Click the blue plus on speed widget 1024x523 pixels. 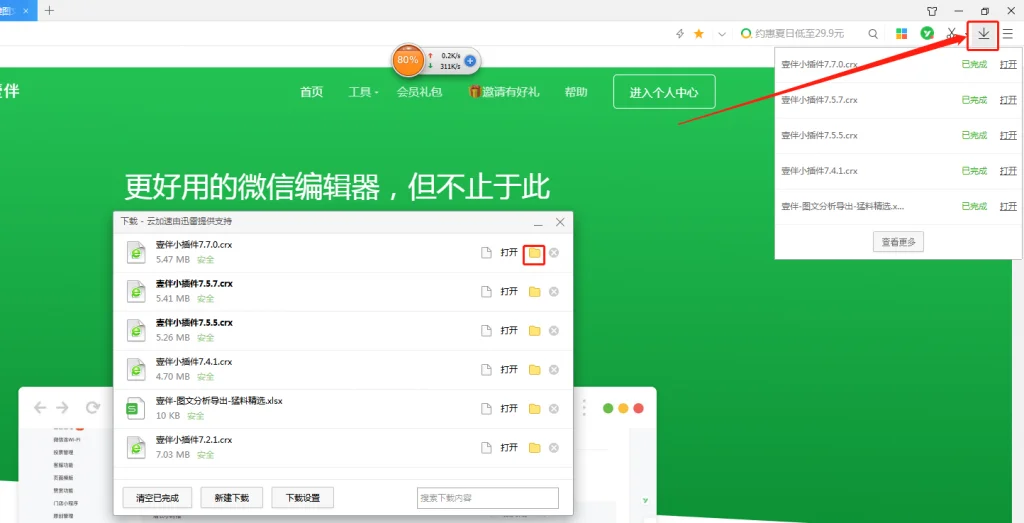(470, 61)
